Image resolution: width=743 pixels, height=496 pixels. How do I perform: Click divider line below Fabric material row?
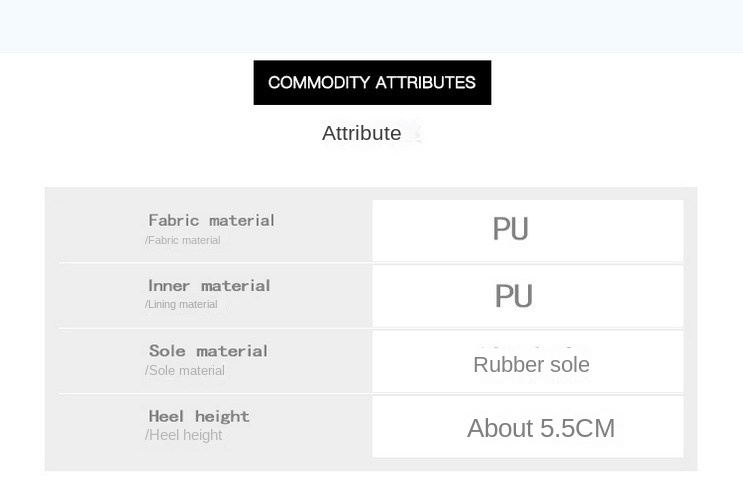[x=215, y=263]
